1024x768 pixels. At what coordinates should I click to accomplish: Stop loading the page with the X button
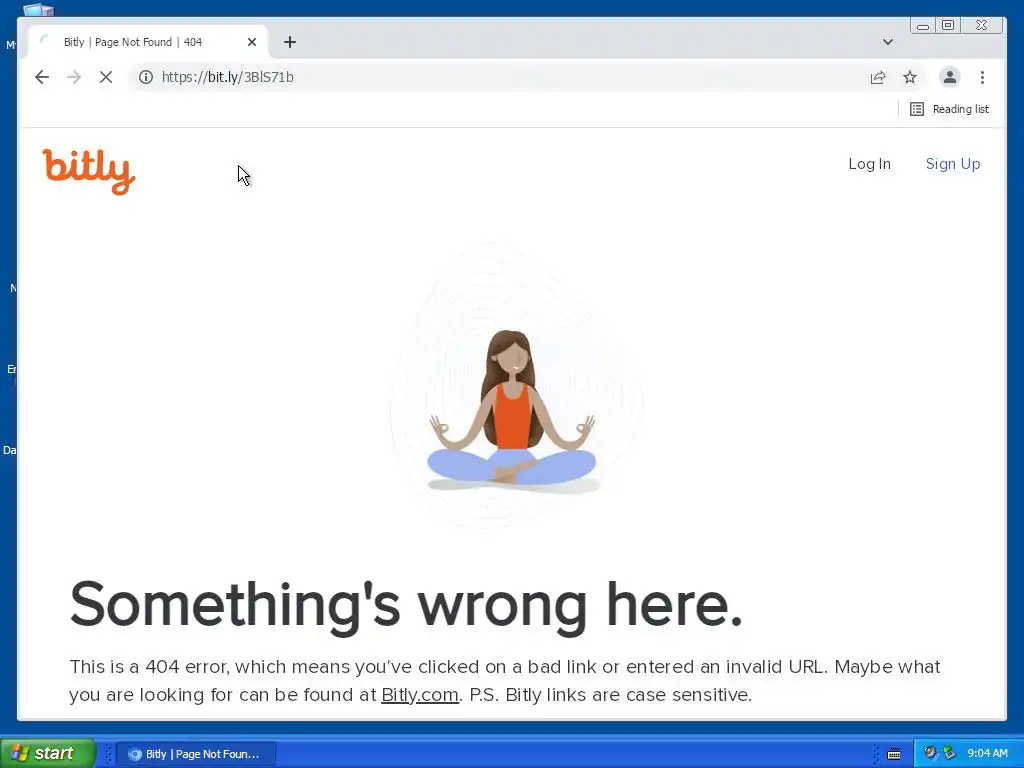coord(106,77)
